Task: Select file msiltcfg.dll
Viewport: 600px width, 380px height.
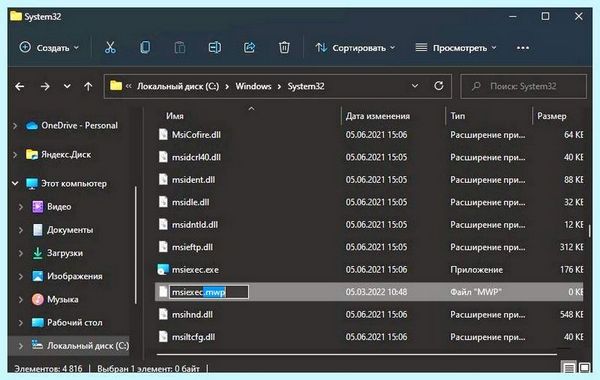Action: click(x=193, y=337)
